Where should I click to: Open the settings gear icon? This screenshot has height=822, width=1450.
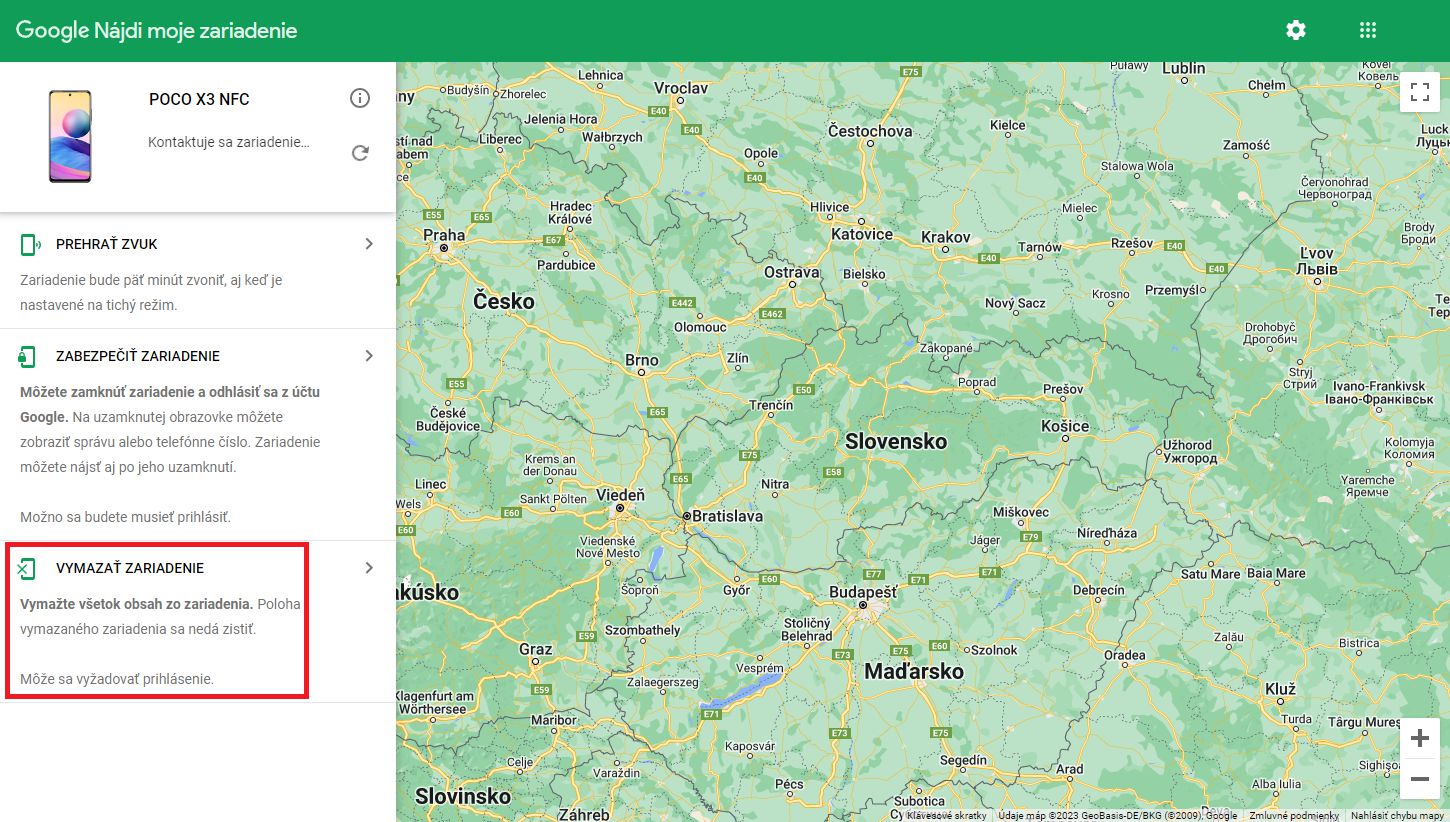point(1296,30)
